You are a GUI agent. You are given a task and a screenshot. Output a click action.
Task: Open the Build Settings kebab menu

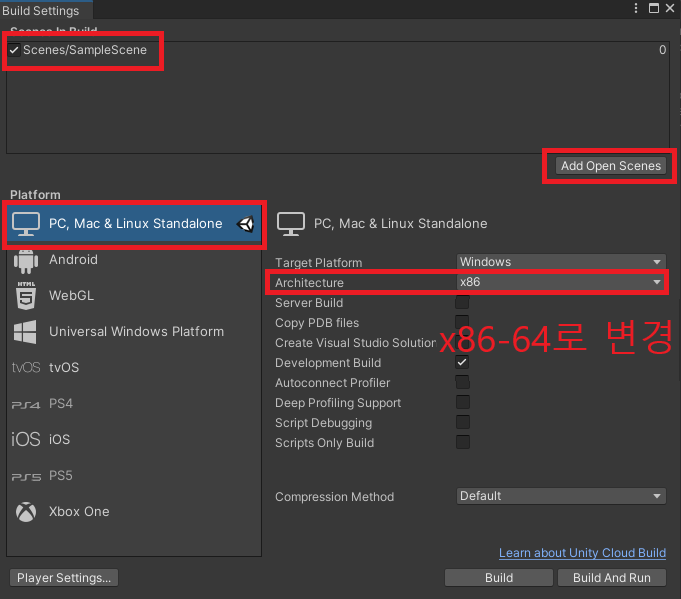click(636, 8)
